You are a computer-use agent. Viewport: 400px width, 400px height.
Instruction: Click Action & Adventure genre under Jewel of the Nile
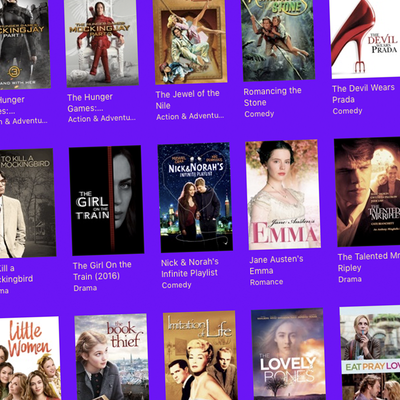click(x=190, y=116)
